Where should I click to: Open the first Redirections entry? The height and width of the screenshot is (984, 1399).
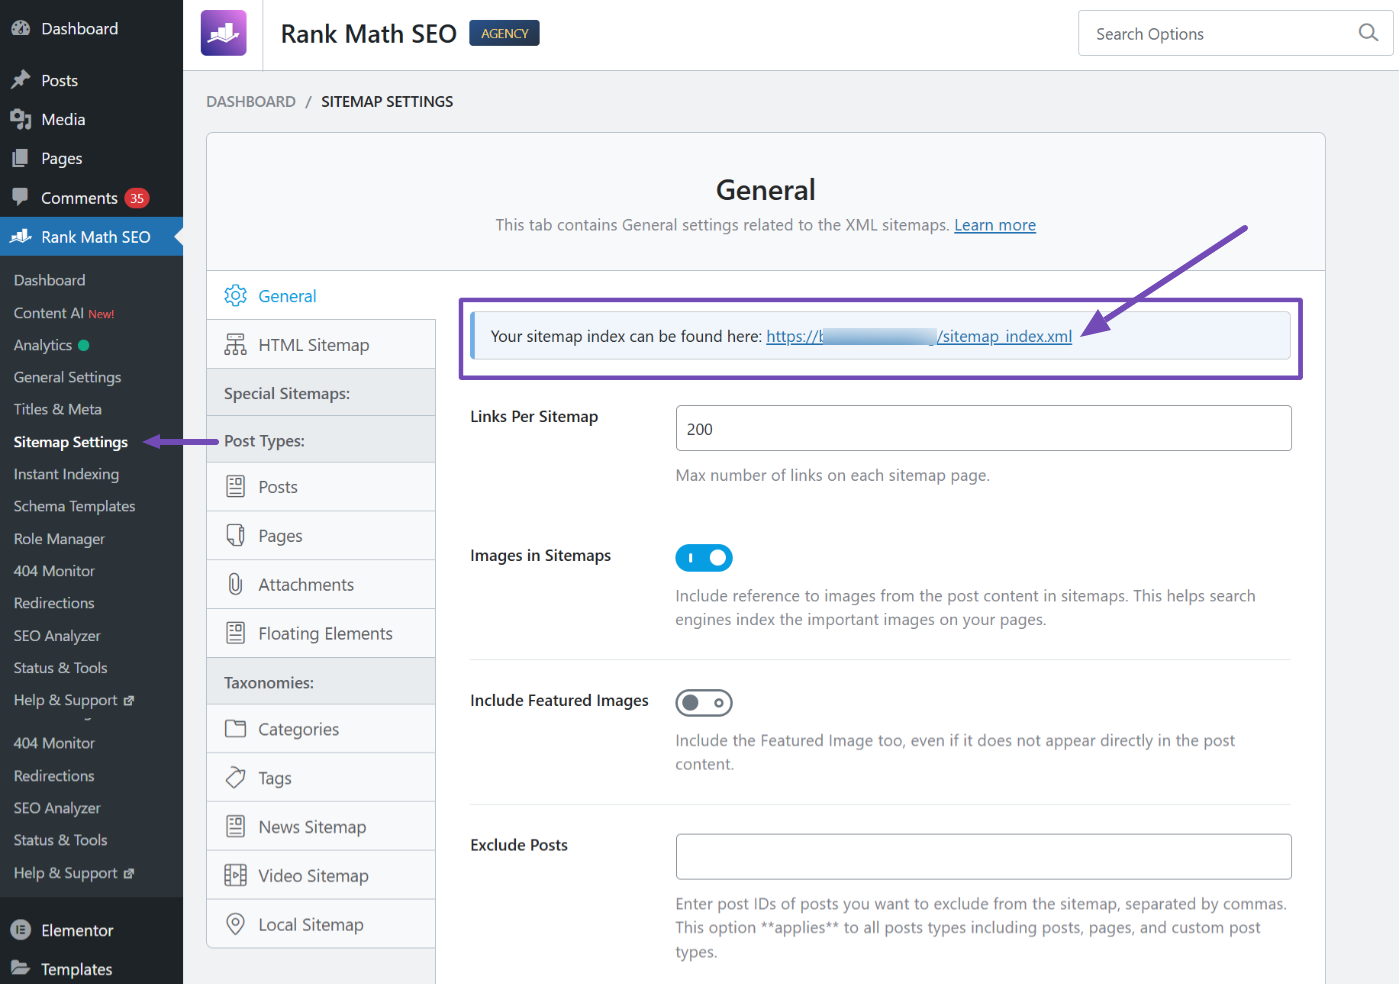(54, 603)
